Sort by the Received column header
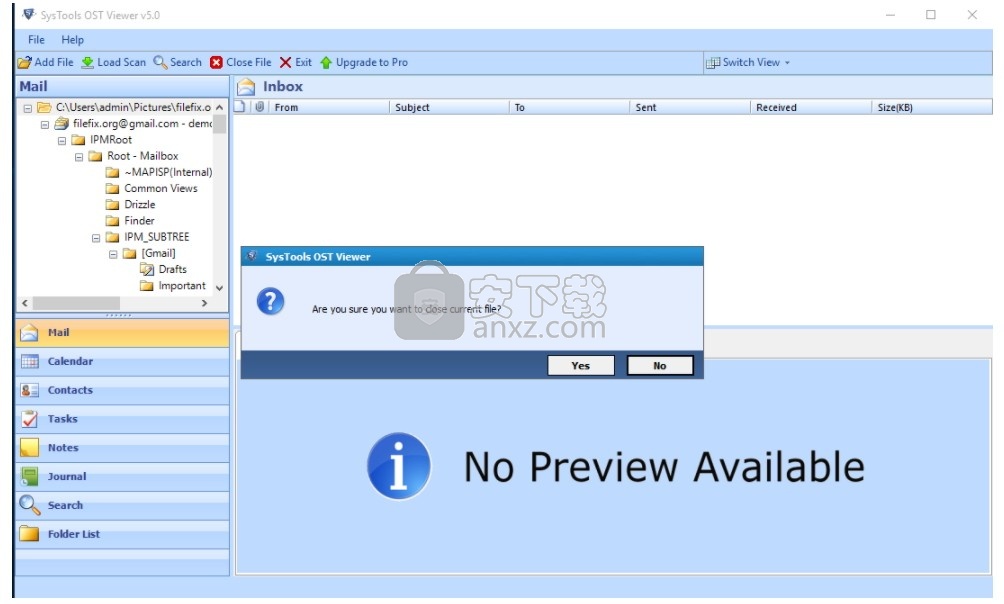Screen dimensions: 1004x604 coord(811,108)
